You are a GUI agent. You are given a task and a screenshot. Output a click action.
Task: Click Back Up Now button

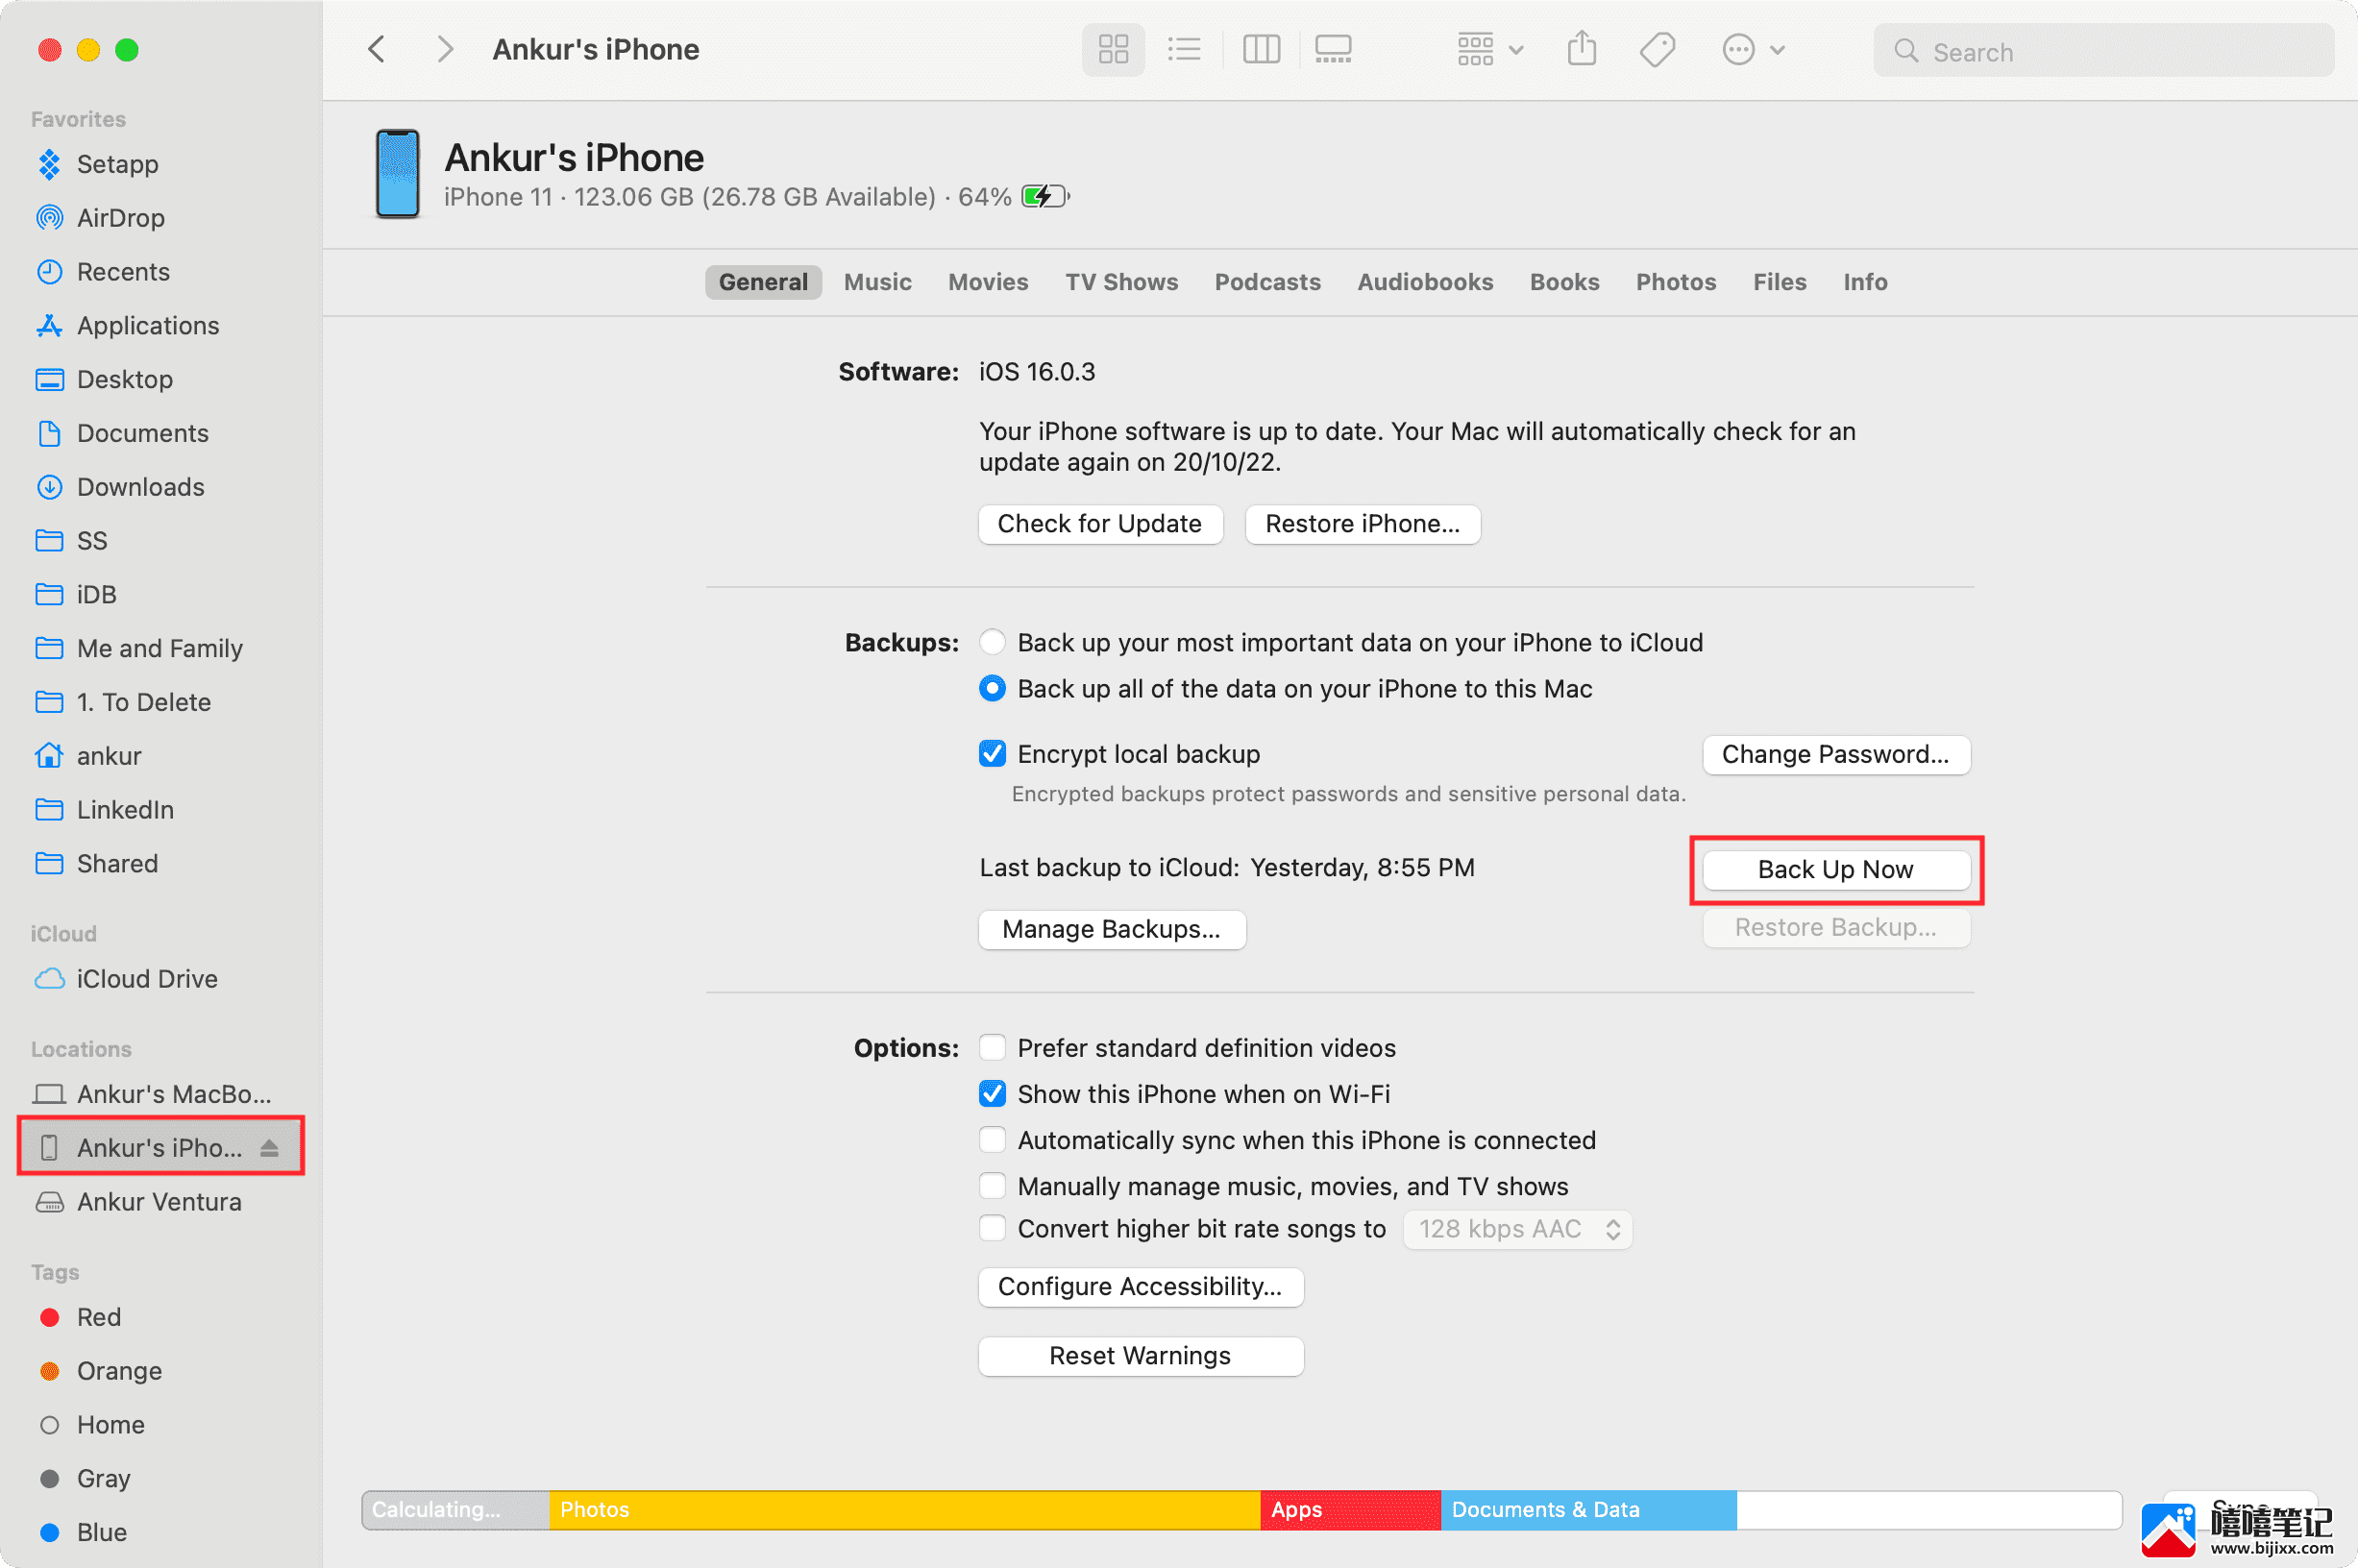[1833, 870]
